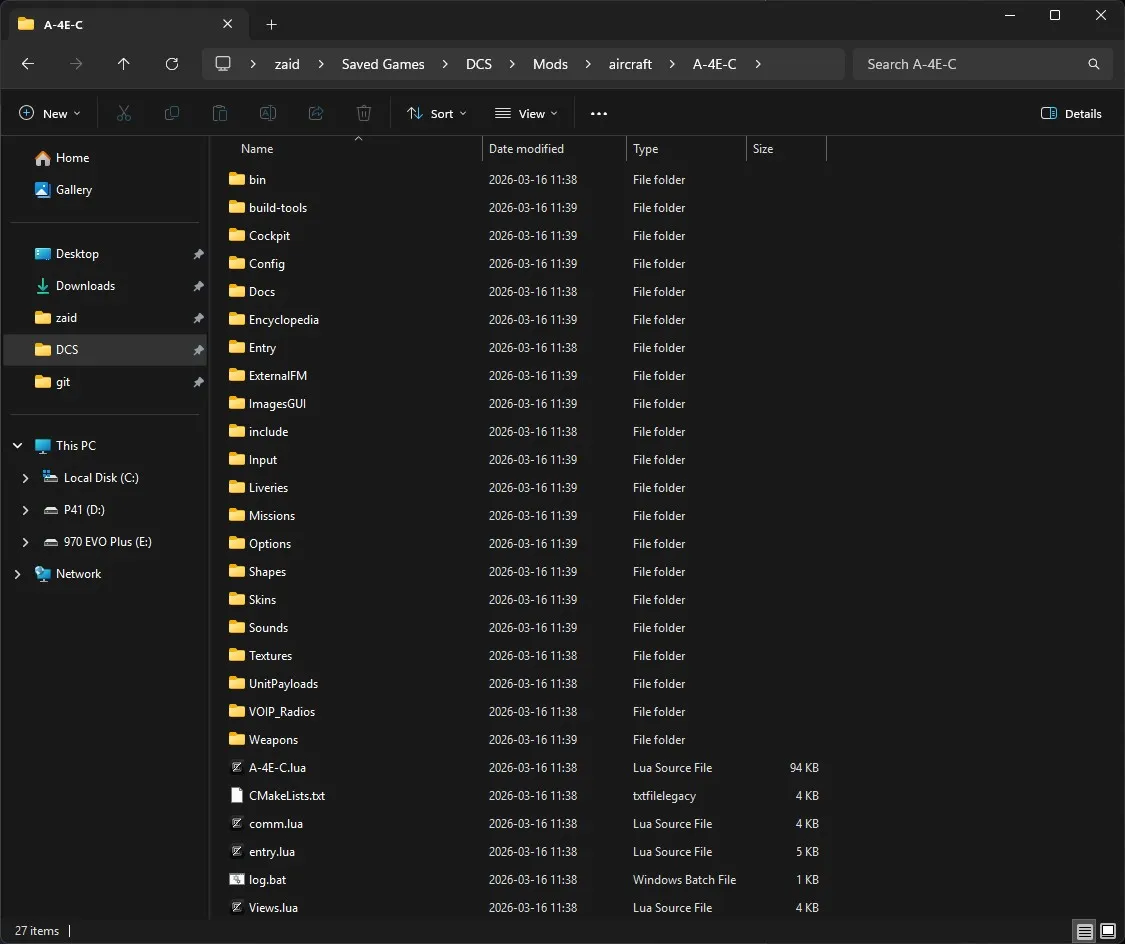Paste using the clipboard toolbar icon
The height and width of the screenshot is (944, 1125).
pyautogui.click(x=220, y=113)
